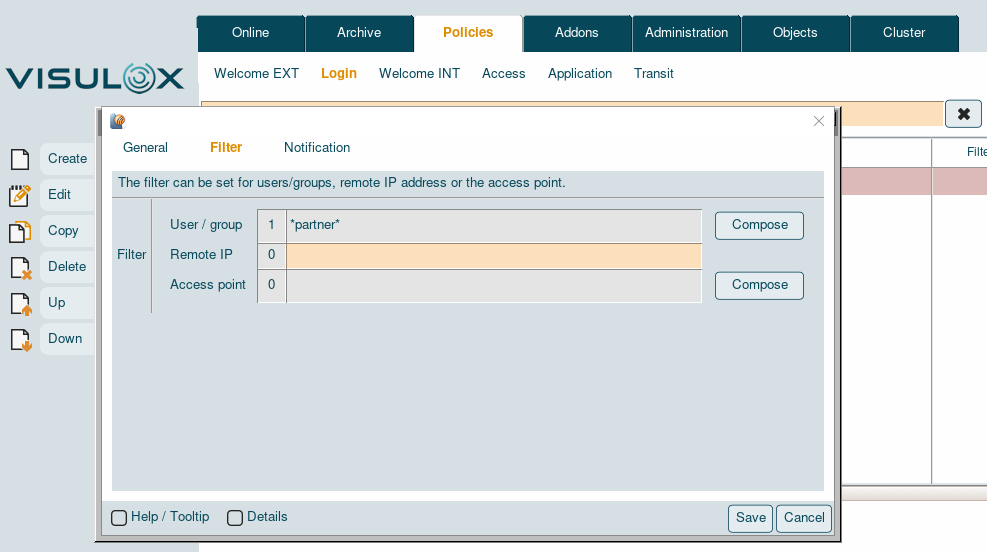Enable the Help / Tooltip checkbox
Screen dimensions: 987x552
coord(119,518)
